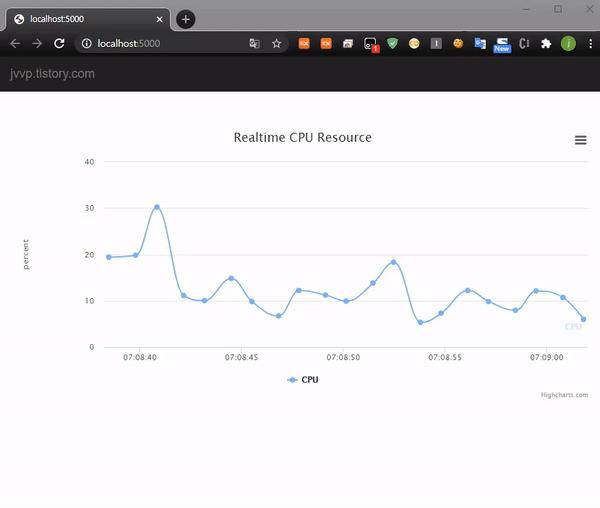Go forward to the next page
Viewport: 600px width, 508px height.
pos(37,44)
